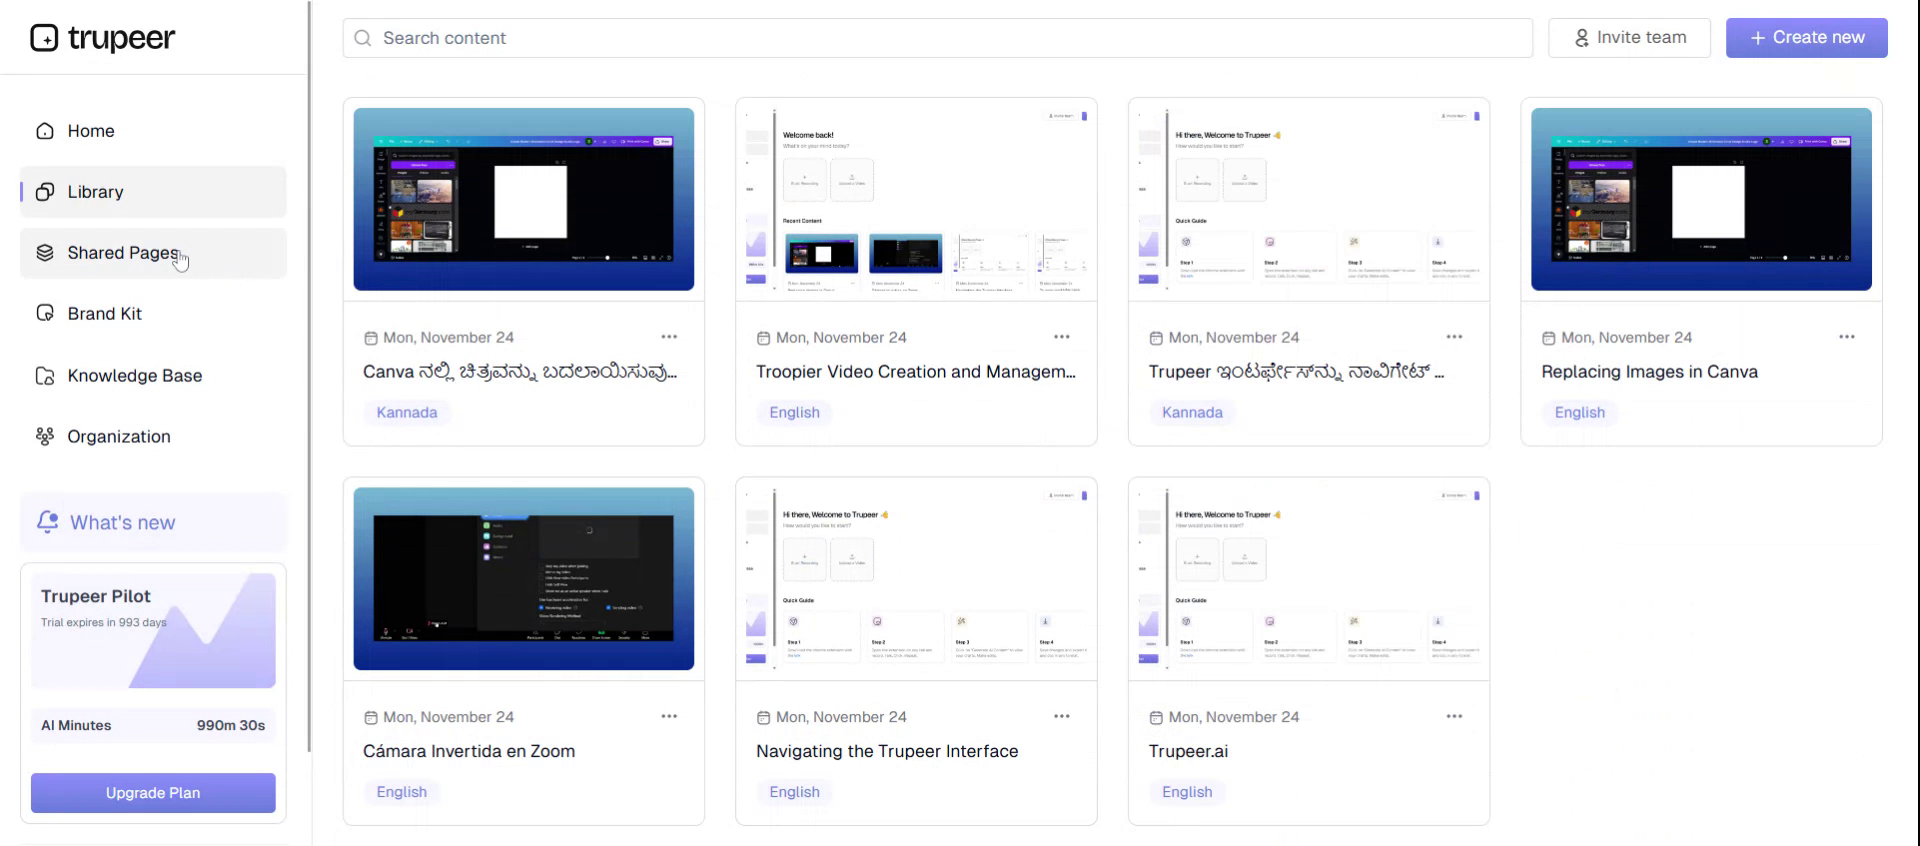This screenshot has width=1920, height=846.
Task: Click the Invite team person icon
Action: 1582,38
